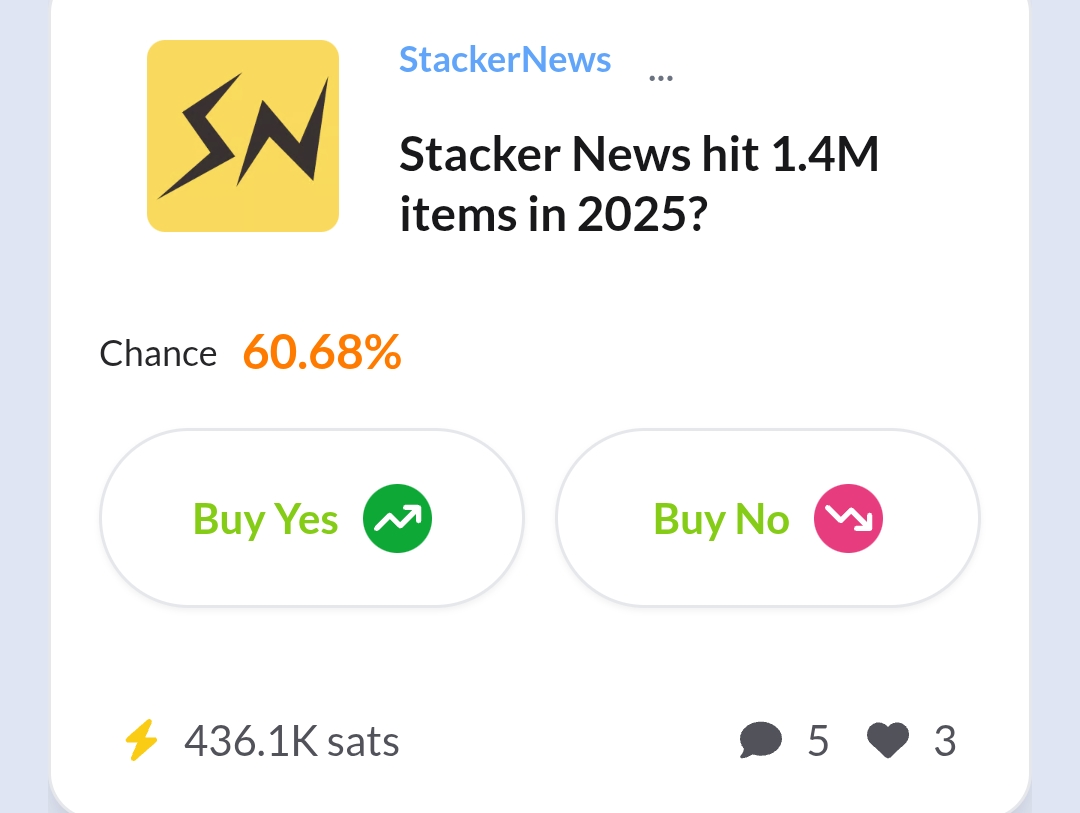
Task: Open the market title about 1.4M items
Action: tap(639, 184)
